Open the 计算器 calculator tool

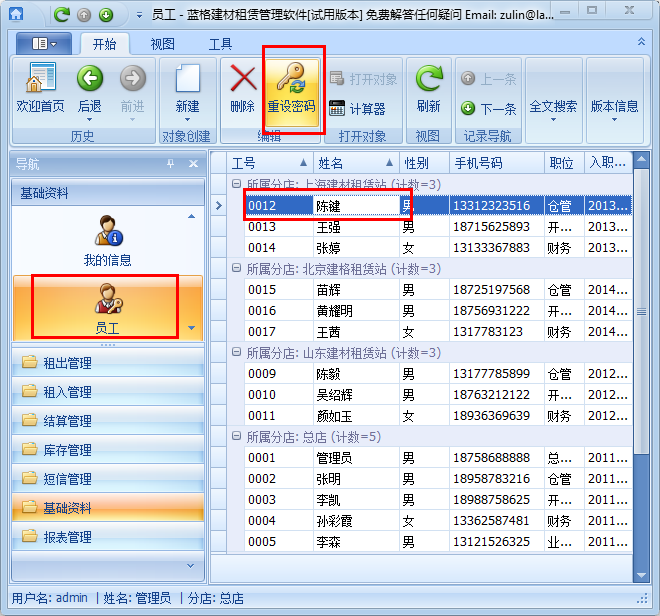(x=358, y=109)
